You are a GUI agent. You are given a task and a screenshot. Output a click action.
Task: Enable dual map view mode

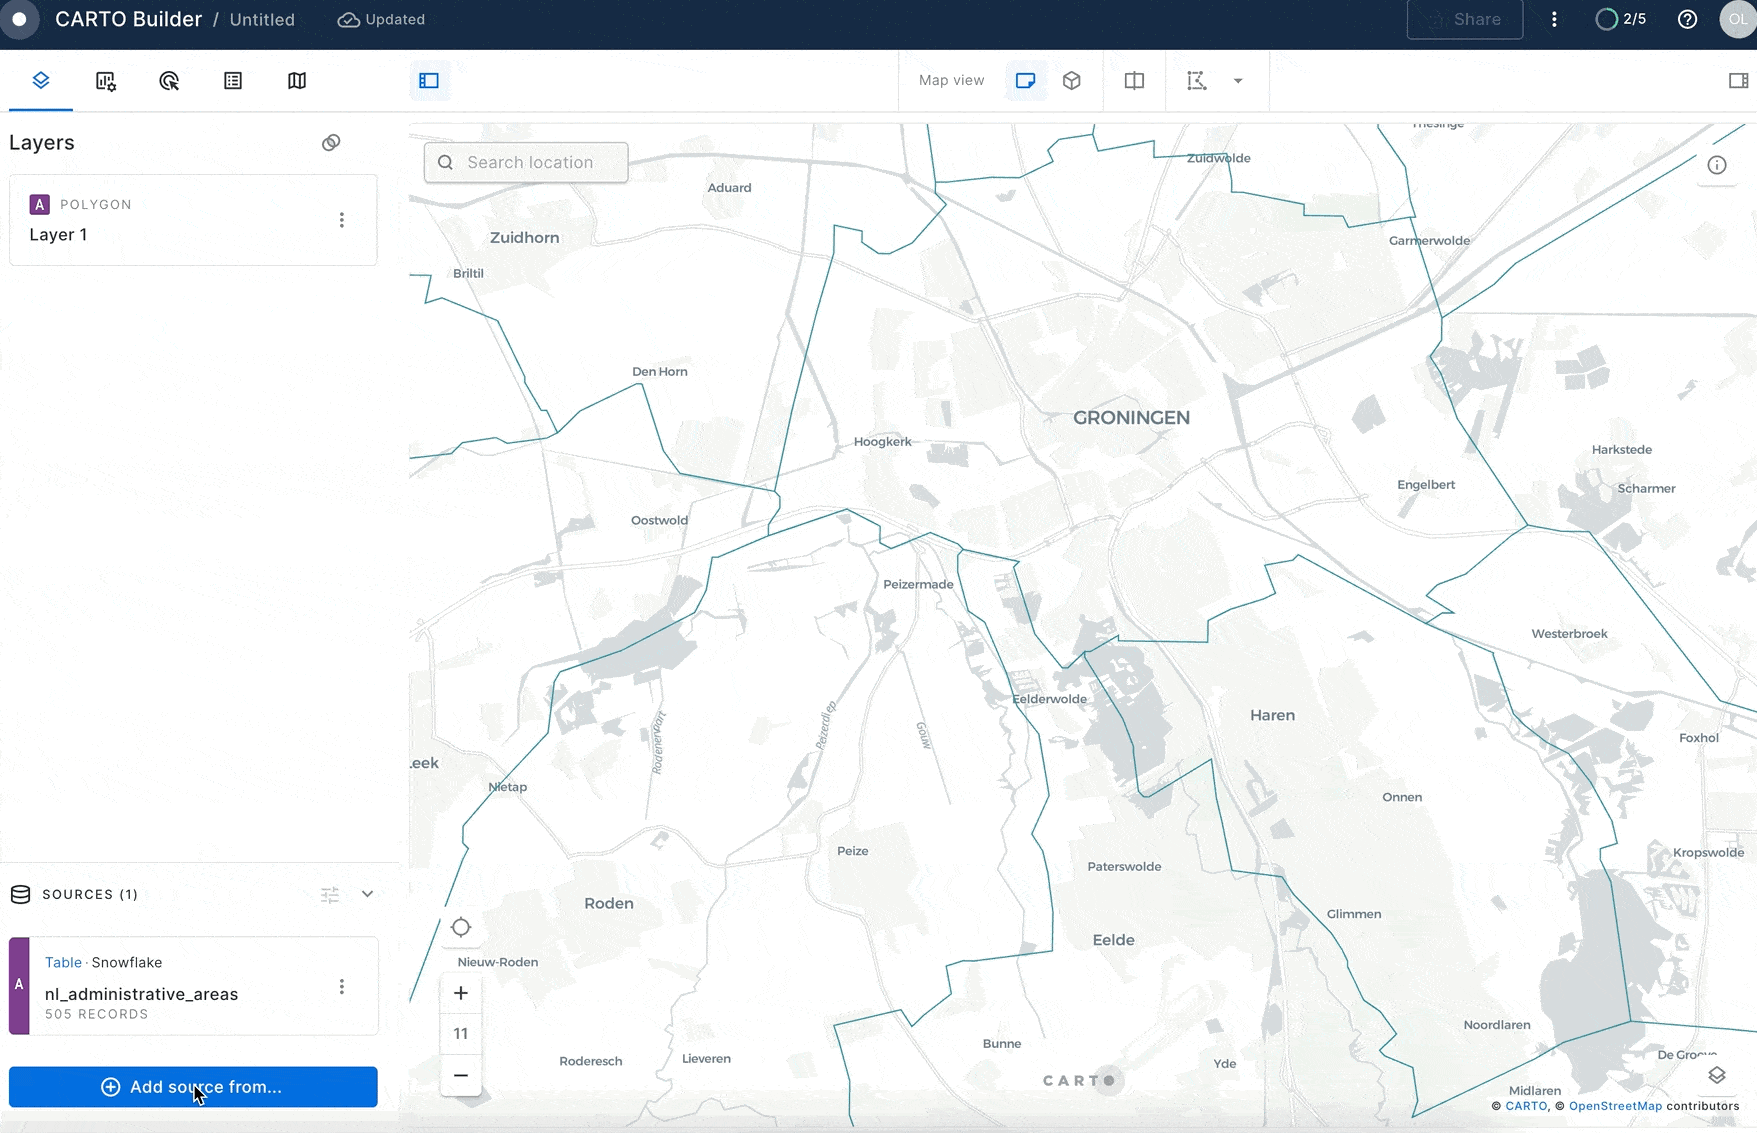click(1133, 81)
